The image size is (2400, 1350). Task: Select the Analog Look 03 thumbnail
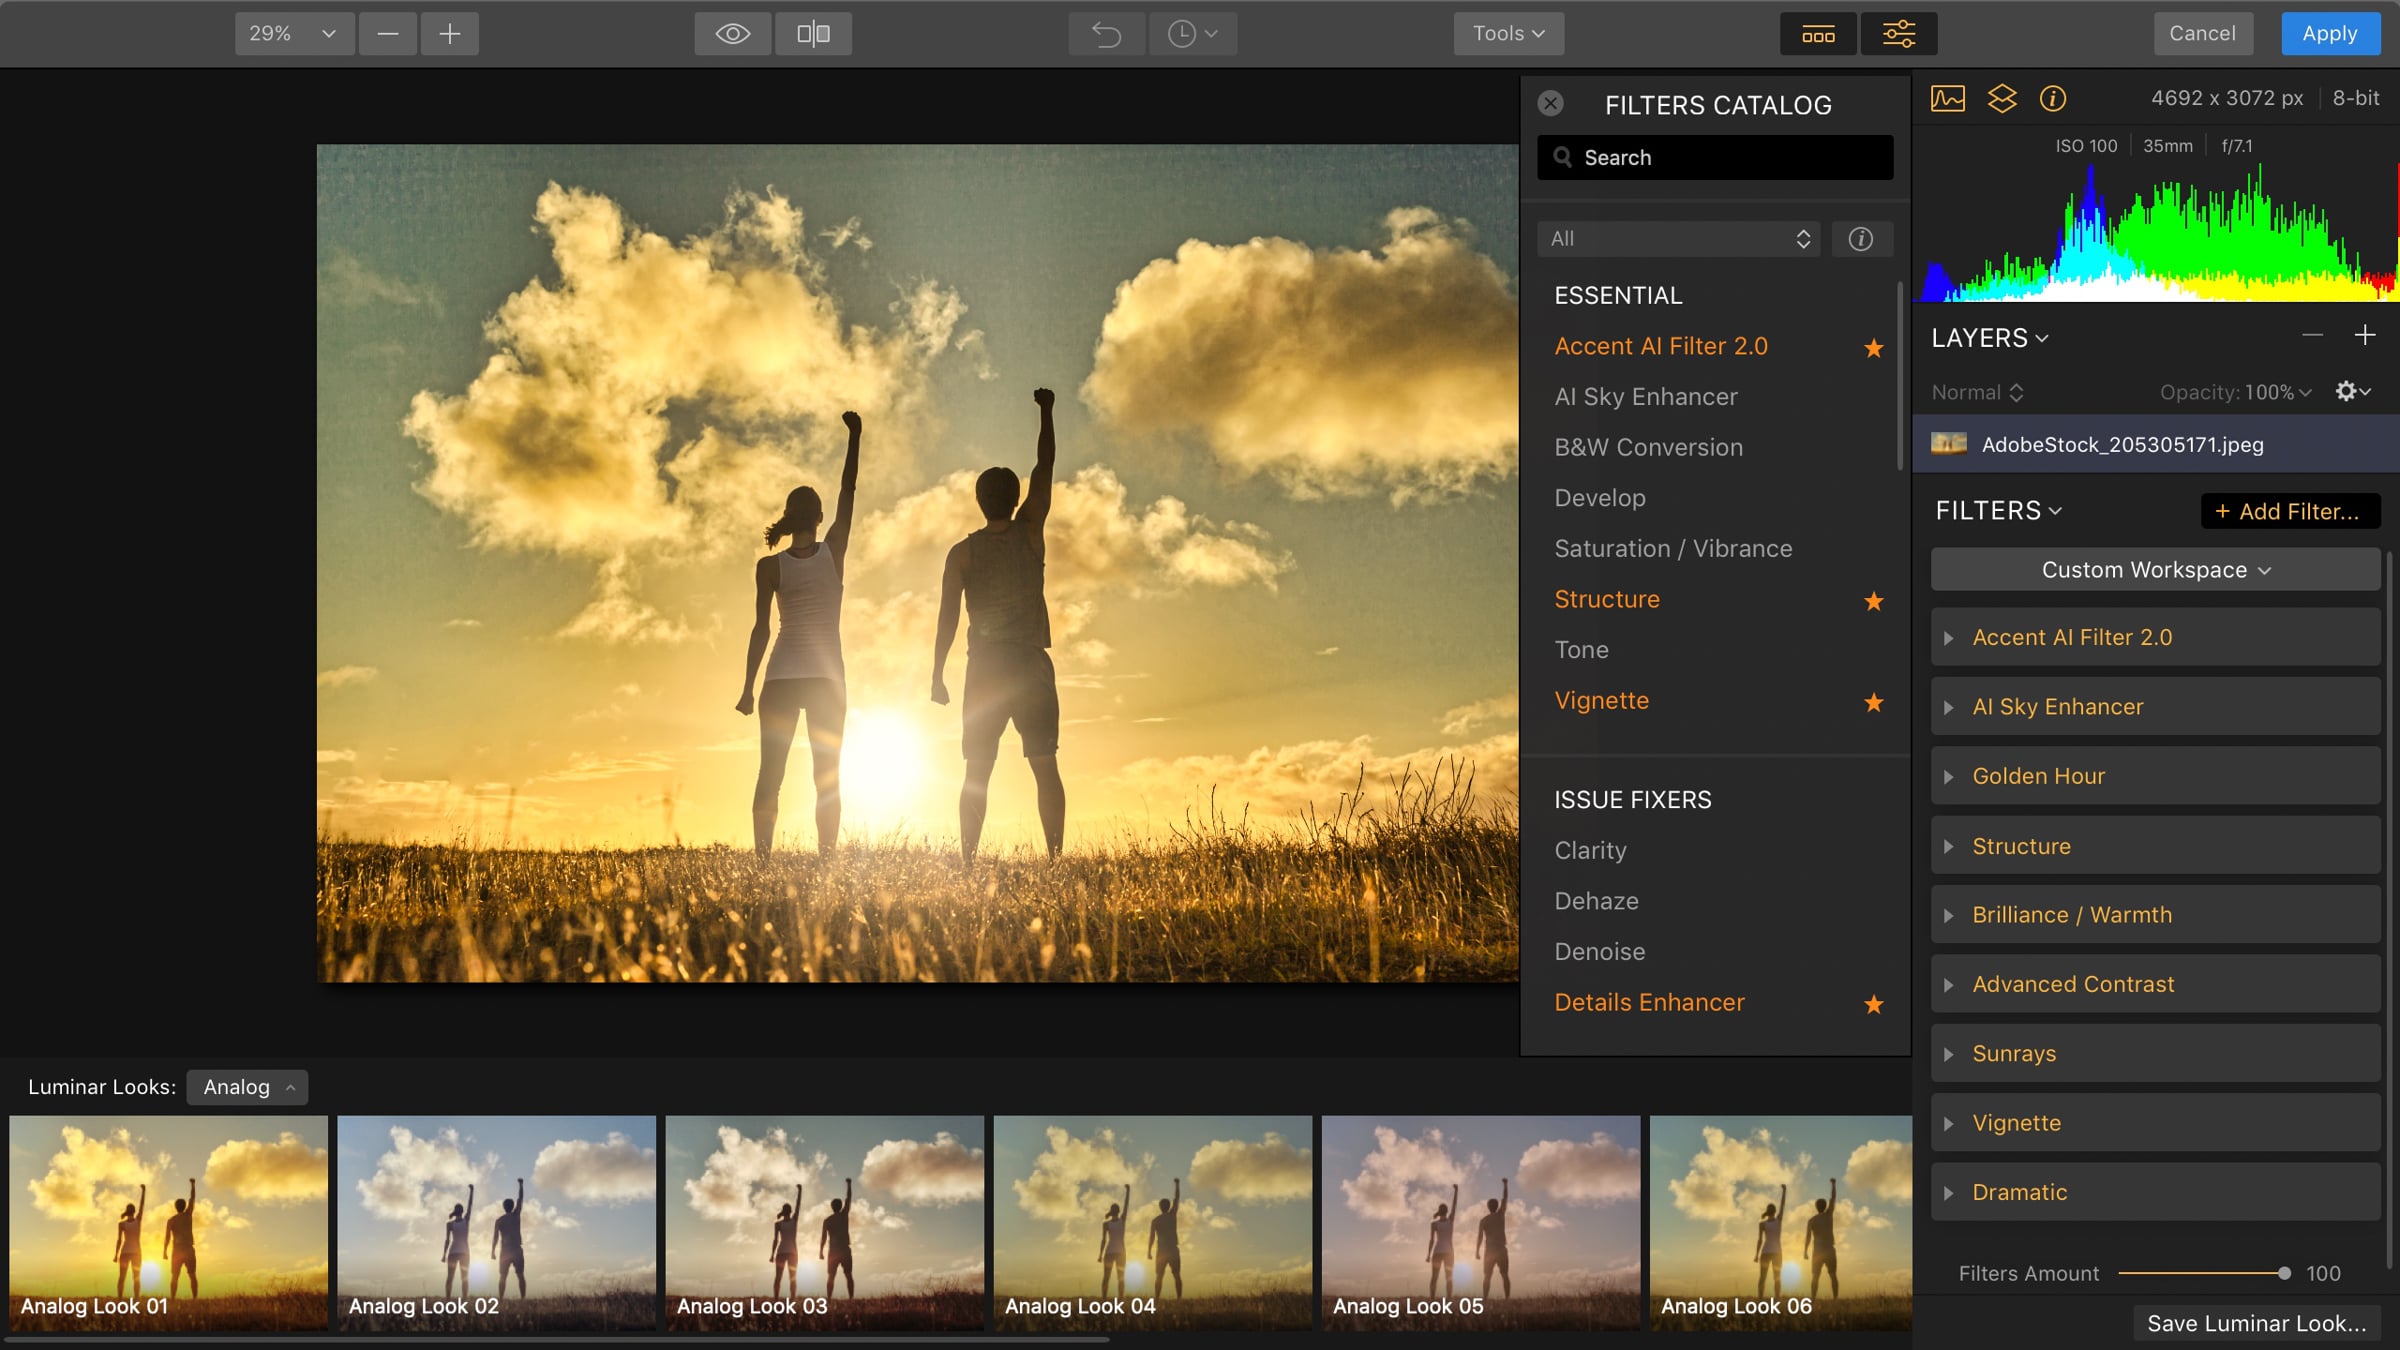coord(824,1220)
